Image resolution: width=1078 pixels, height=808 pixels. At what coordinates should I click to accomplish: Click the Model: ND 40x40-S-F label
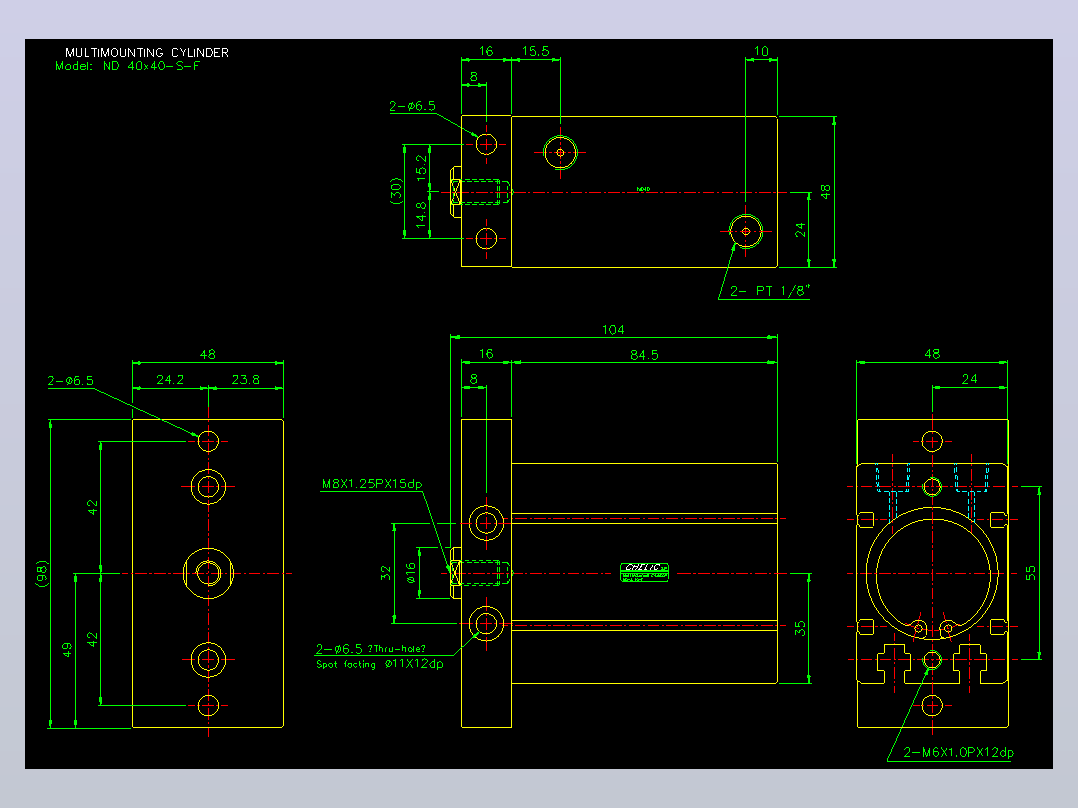(x=128, y=66)
